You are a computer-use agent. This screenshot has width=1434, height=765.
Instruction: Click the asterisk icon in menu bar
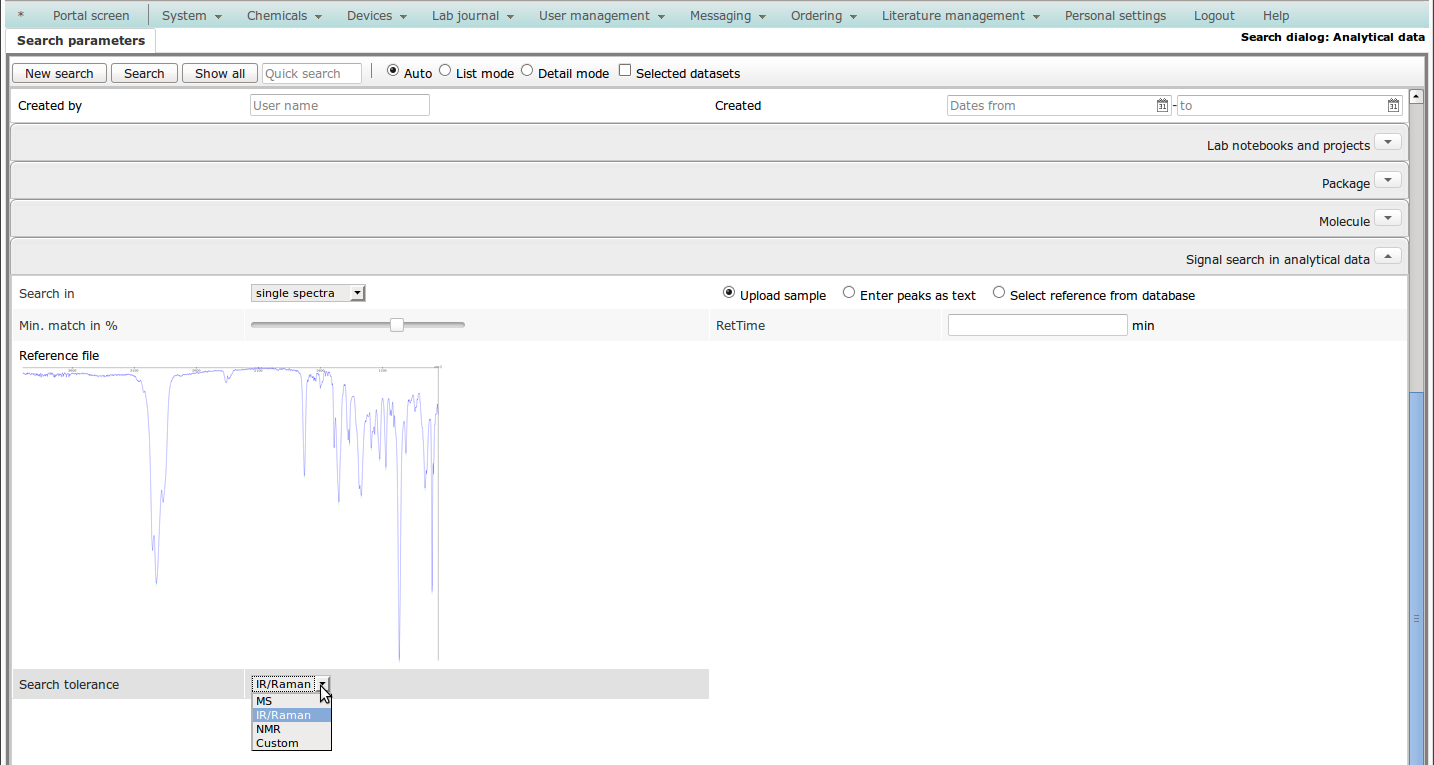click(21, 16)
